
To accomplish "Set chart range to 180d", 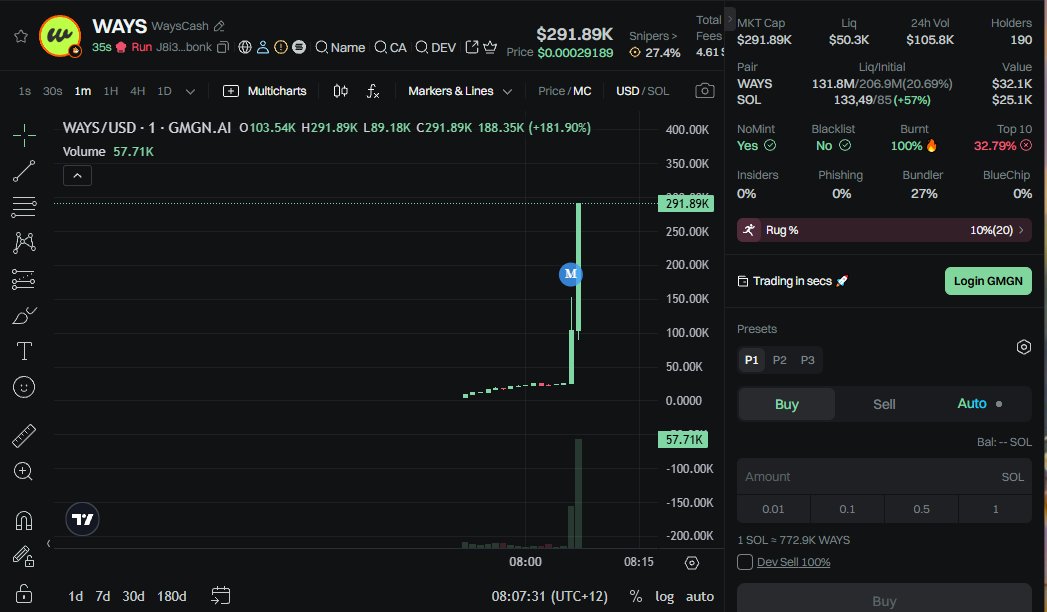I will pos(172,596).
